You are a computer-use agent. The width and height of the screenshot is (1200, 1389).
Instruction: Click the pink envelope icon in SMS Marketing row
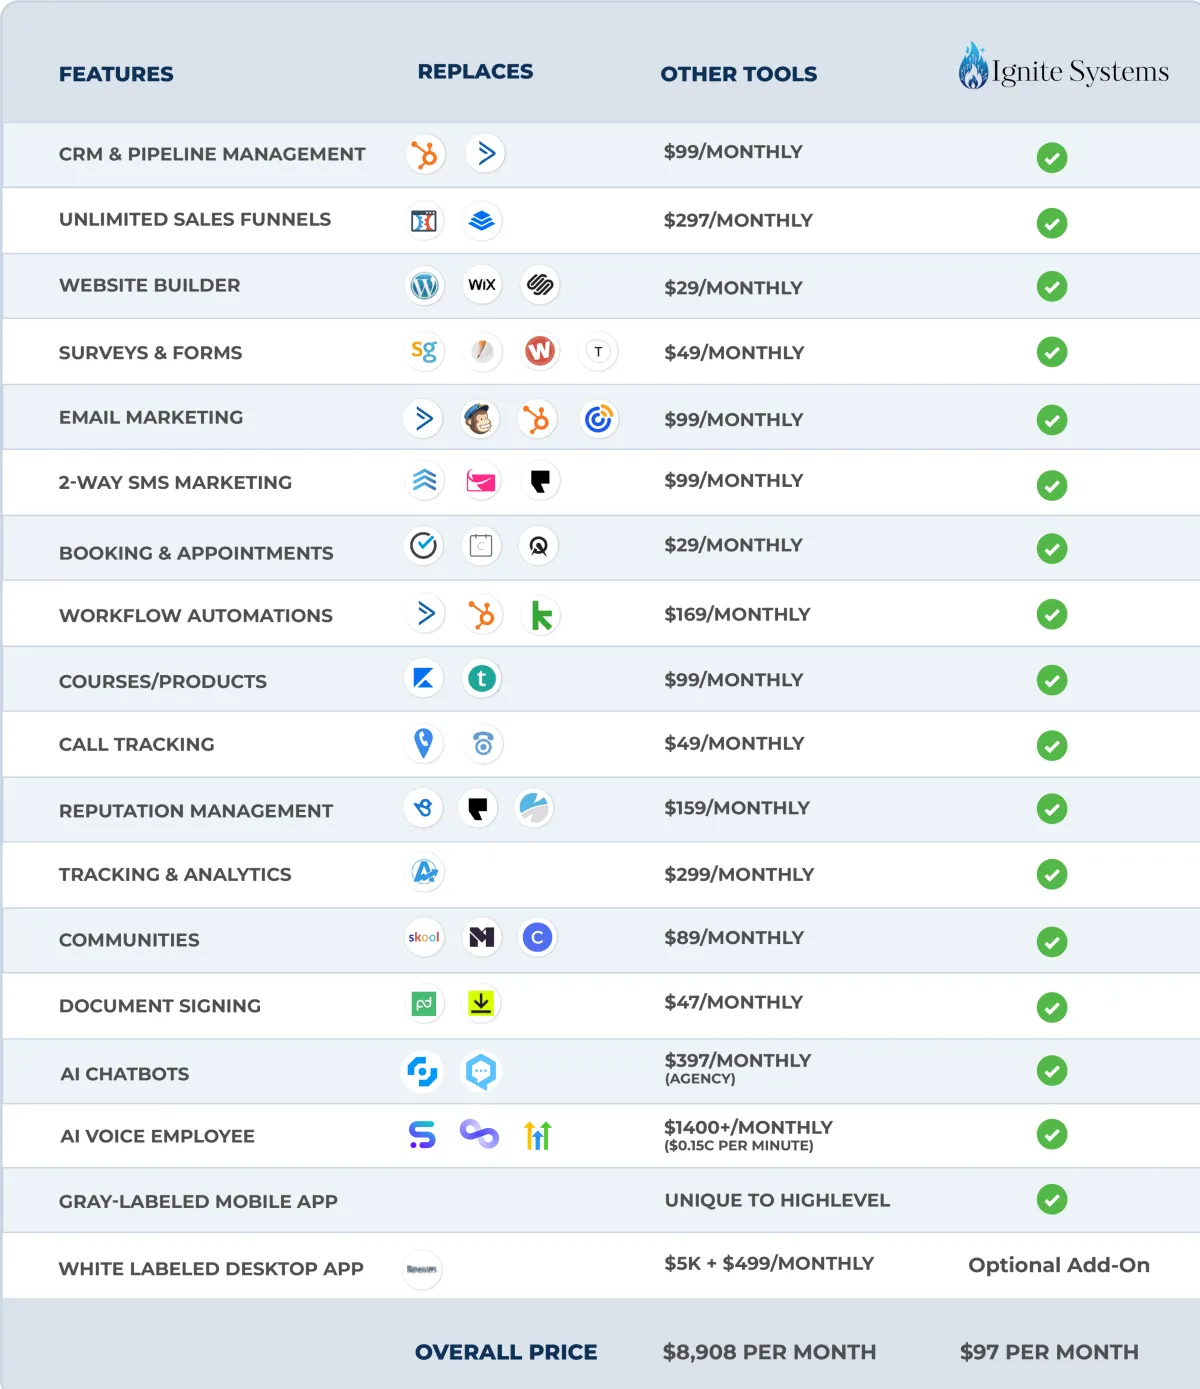click(x=482, y=482)
